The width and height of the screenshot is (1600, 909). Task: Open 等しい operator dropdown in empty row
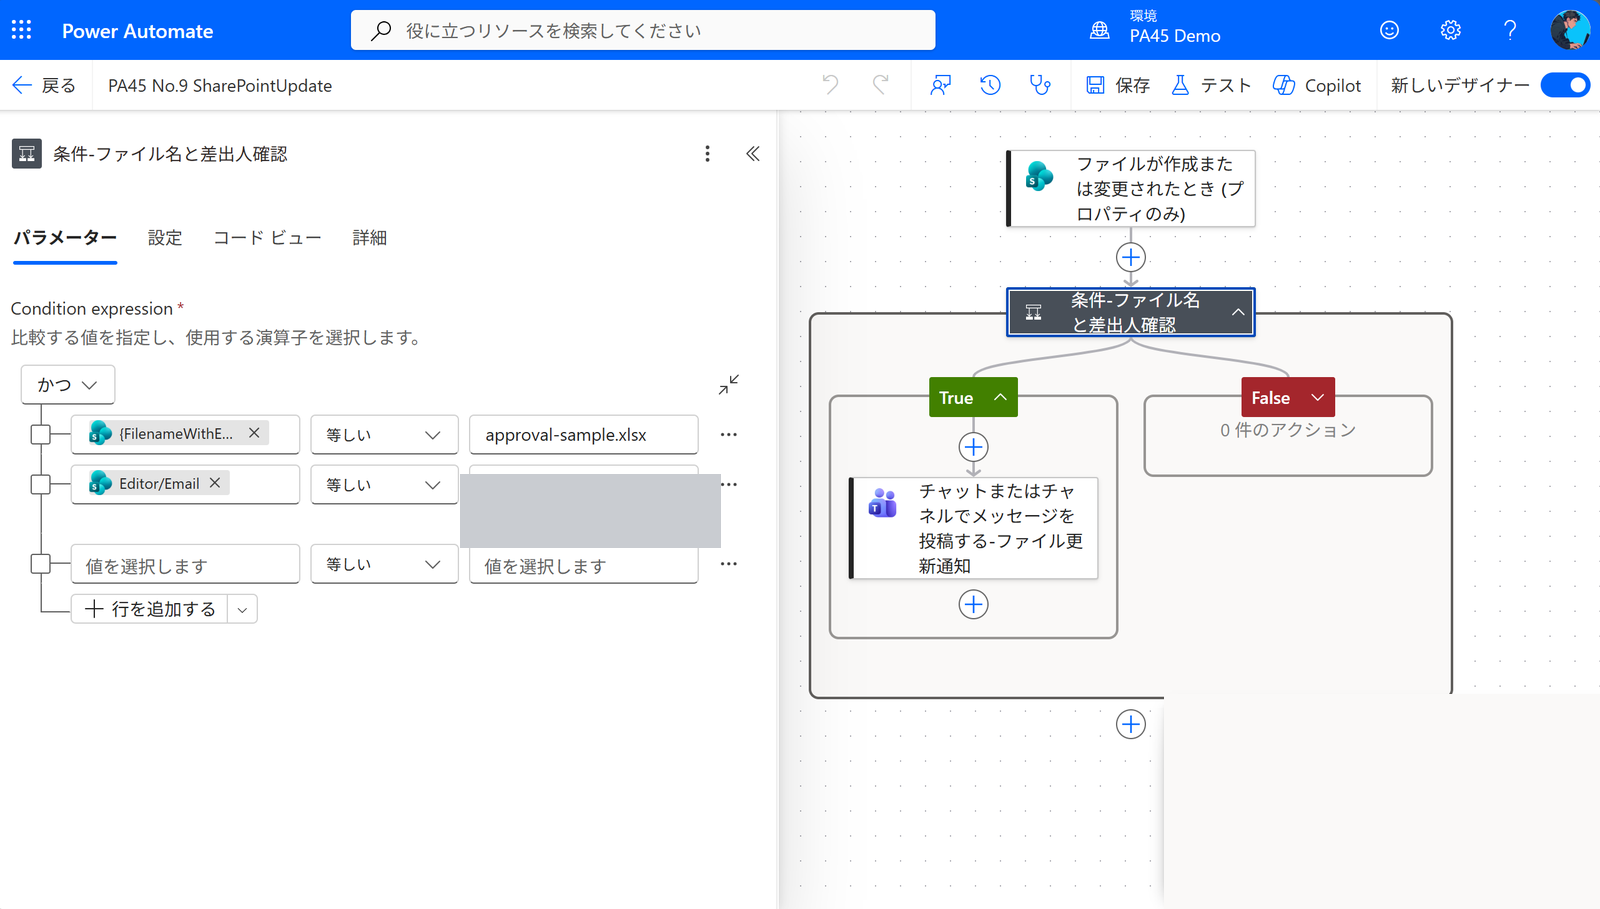384,564
